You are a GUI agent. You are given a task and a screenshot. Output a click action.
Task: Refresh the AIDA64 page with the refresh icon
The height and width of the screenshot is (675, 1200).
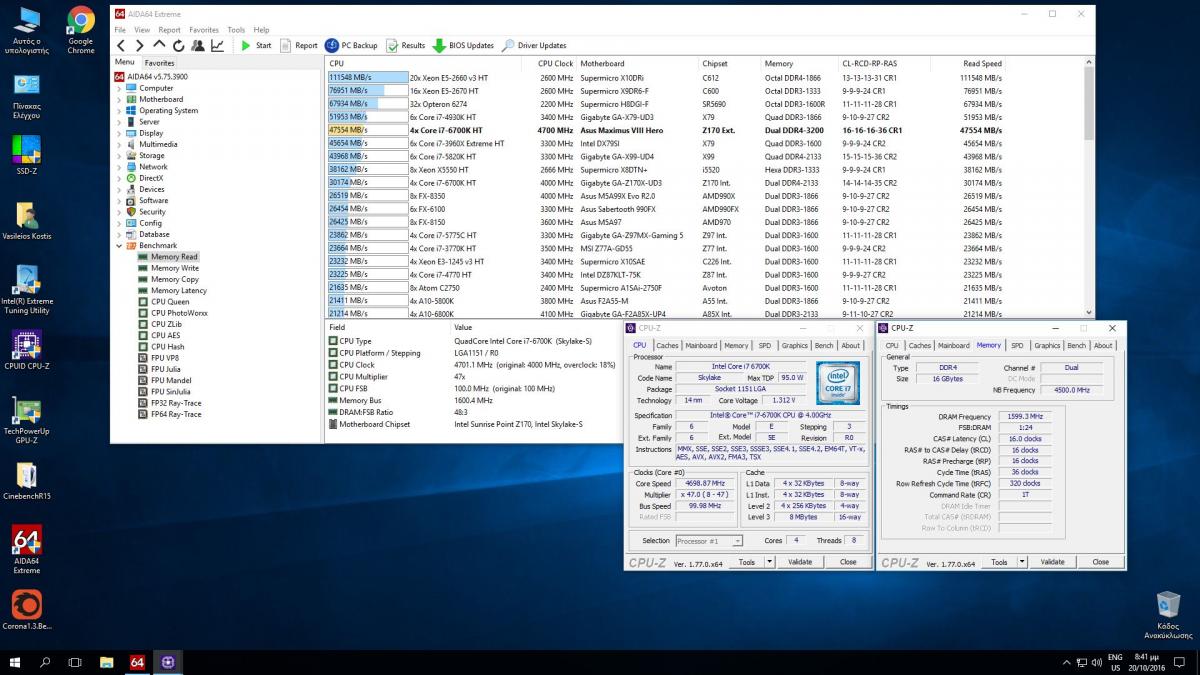pyautogui.click(x=179, y=45)
